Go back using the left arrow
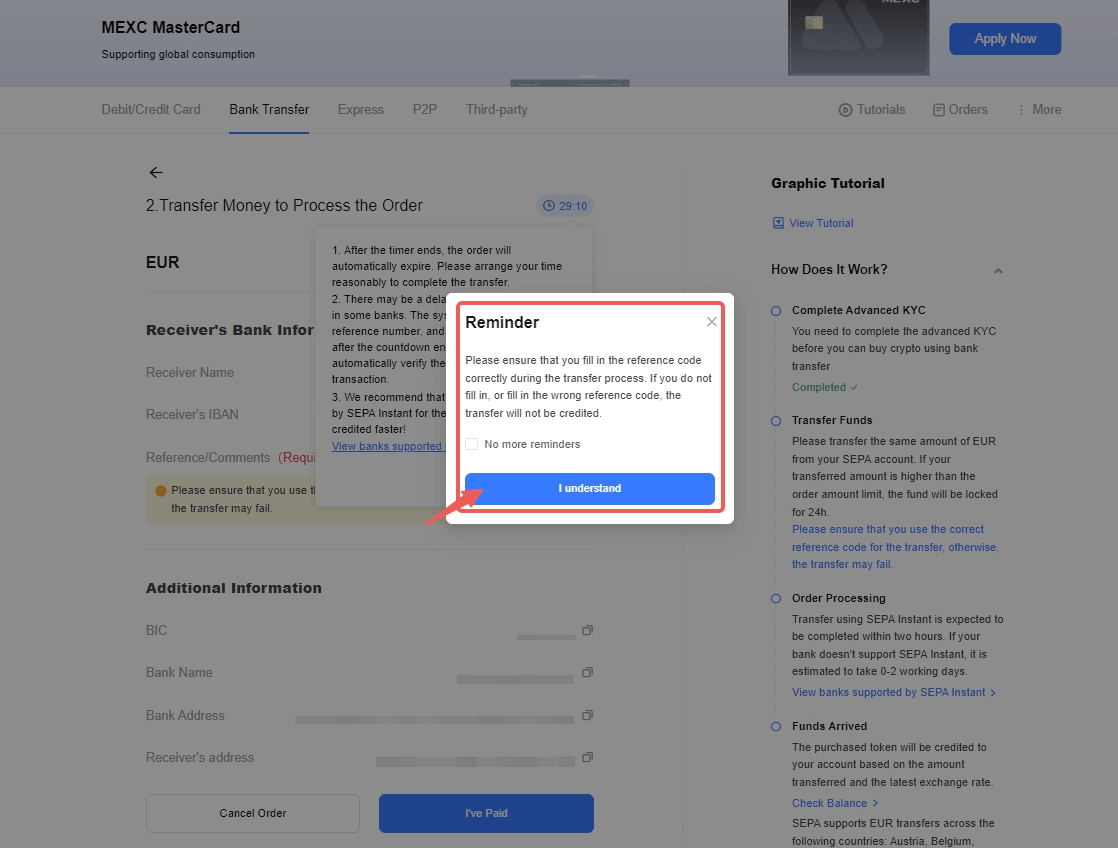Viewport: 1118px width, 848px height. [x=156, y=173]
